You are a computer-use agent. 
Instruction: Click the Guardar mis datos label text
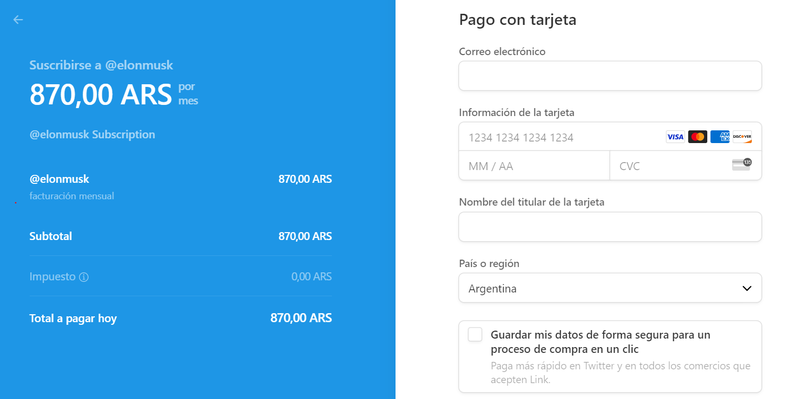[600, 342]
